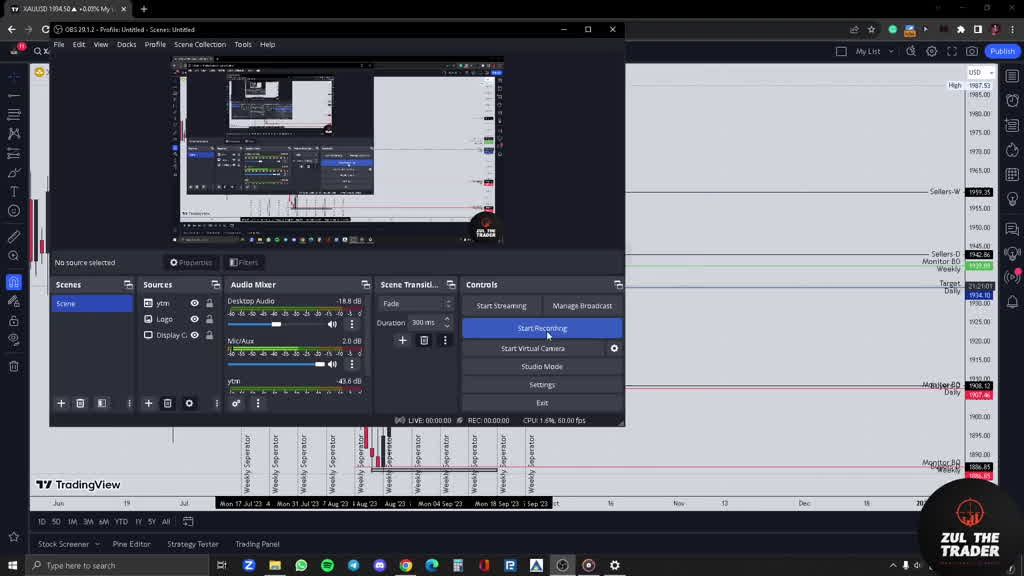1024x576 pixels.
Task: Expand the Stock Screener dropdown arrow
Action: (97, 544)
